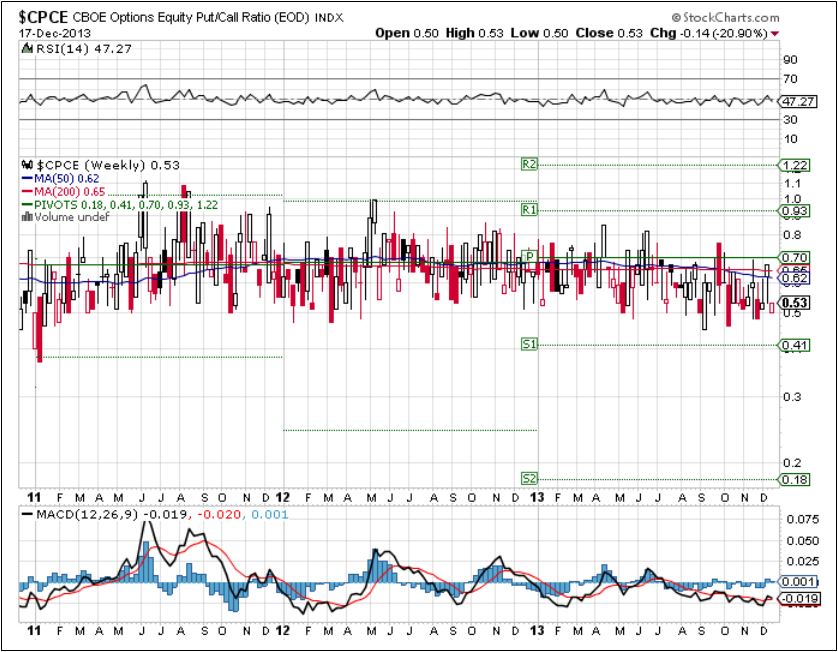Image resolution: width=838 pixels, height=652 pixels.
Task: Click the blue MA(50) line swatch in legend
Action: 27,178
